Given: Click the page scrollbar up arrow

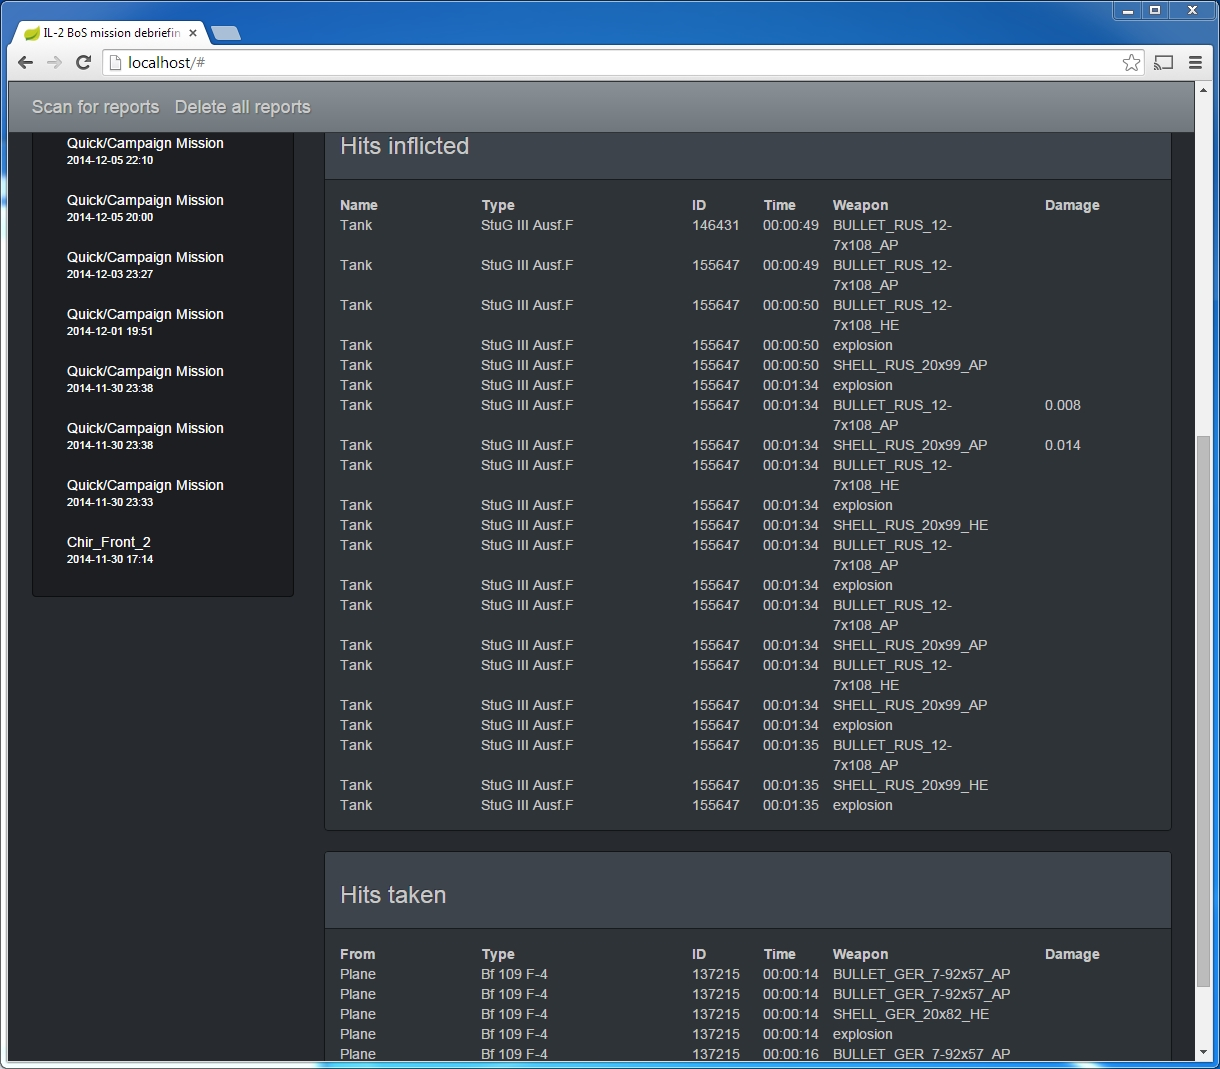Looking at the screenshot, I should pos(1203,90).
